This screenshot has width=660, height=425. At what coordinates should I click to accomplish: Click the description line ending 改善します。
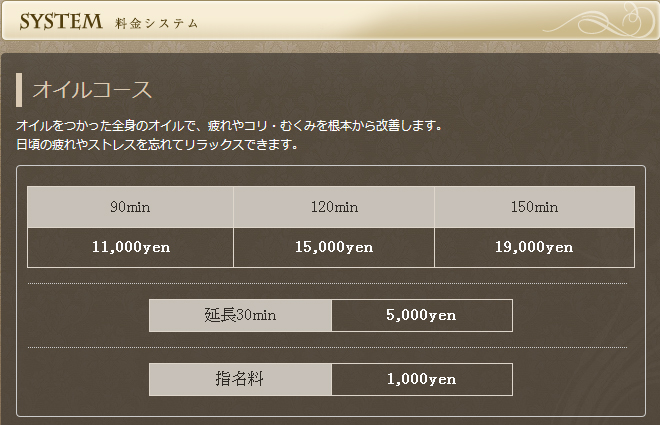229,125
